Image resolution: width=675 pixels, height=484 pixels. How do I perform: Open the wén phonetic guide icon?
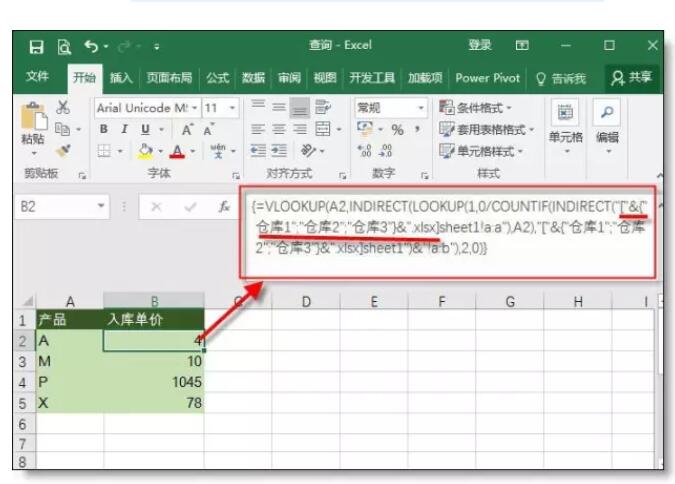218,151
